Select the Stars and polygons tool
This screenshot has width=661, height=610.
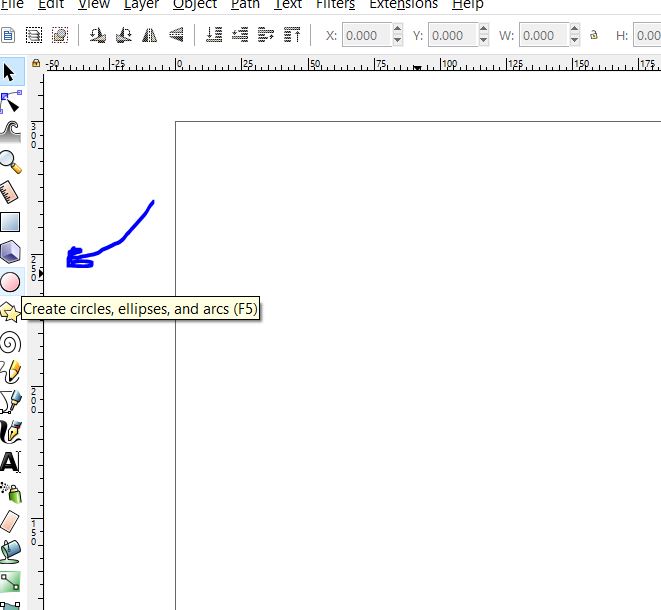10,312
